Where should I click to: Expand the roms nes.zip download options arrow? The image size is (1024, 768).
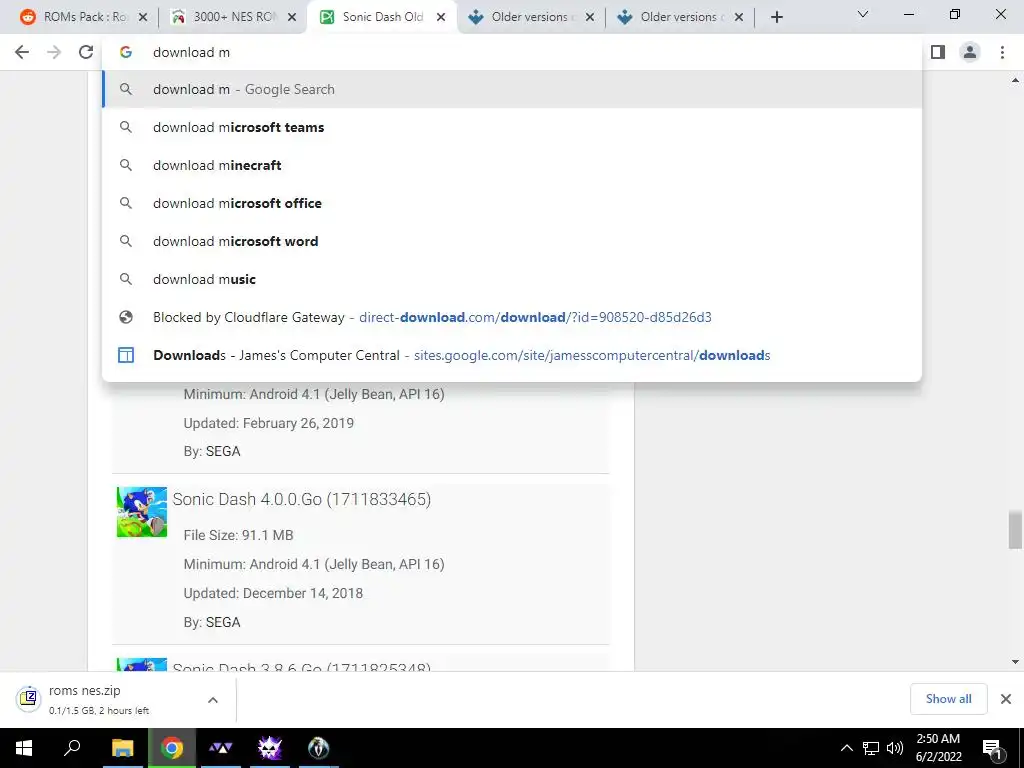click(x=213, y=699)
